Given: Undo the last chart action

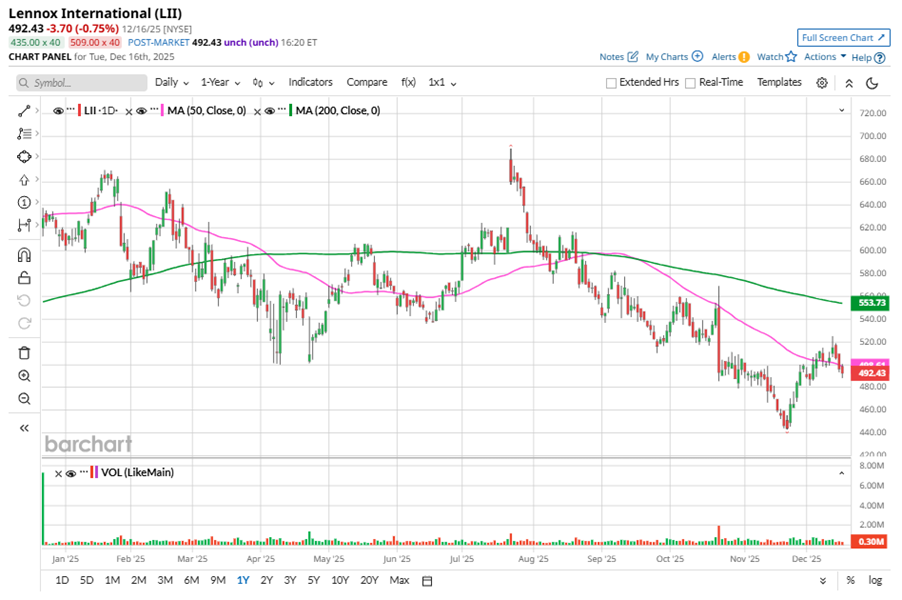Looking at the screenshot, I should [24, 301].
